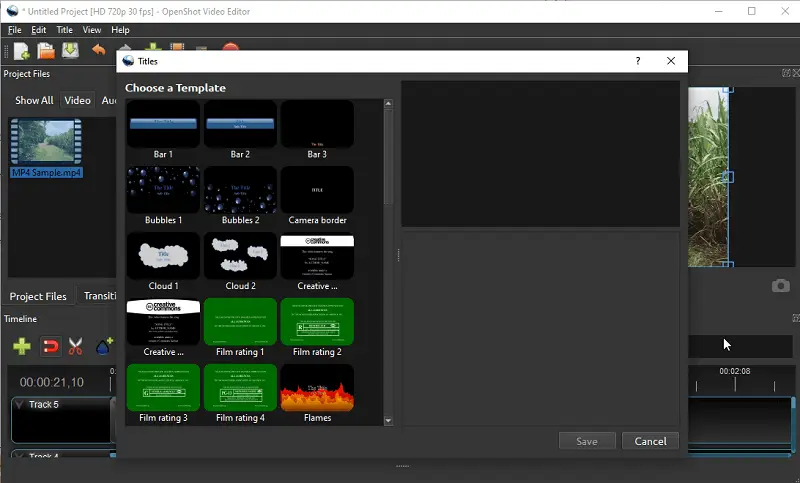Pick the Cloud 2 template
The width and height of the screenshot is (800, 483).
[240, 262]
